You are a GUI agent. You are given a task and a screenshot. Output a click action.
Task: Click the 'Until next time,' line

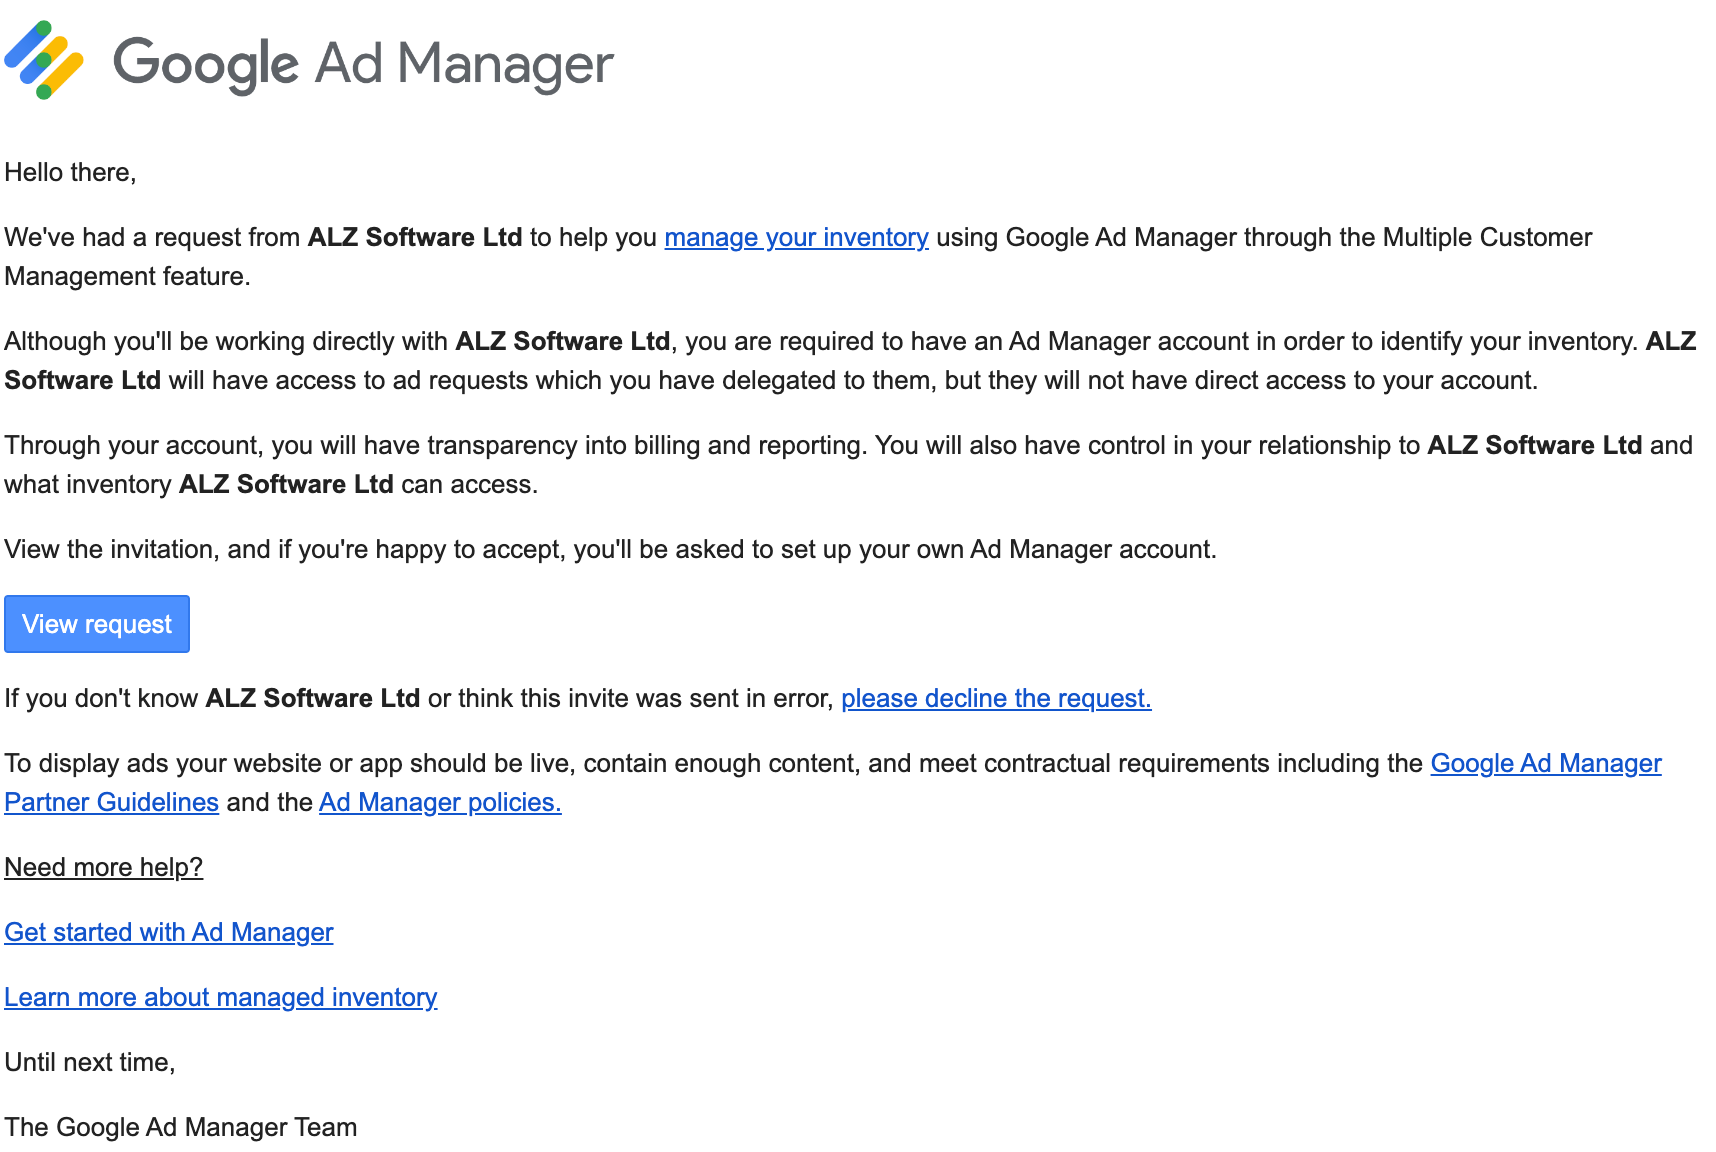pyautogui.click(x=90, y=1063)
